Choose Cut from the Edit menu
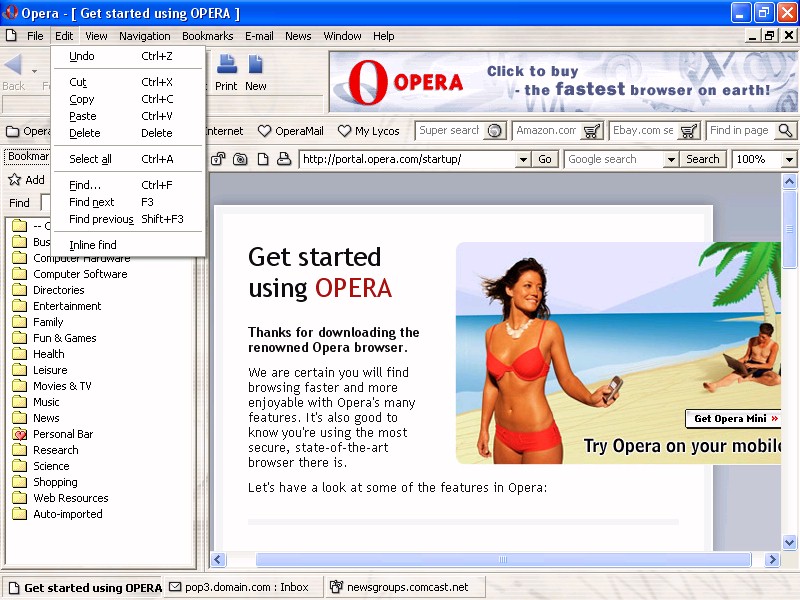Viewport: 800px width, 600px height. point(128,82)
